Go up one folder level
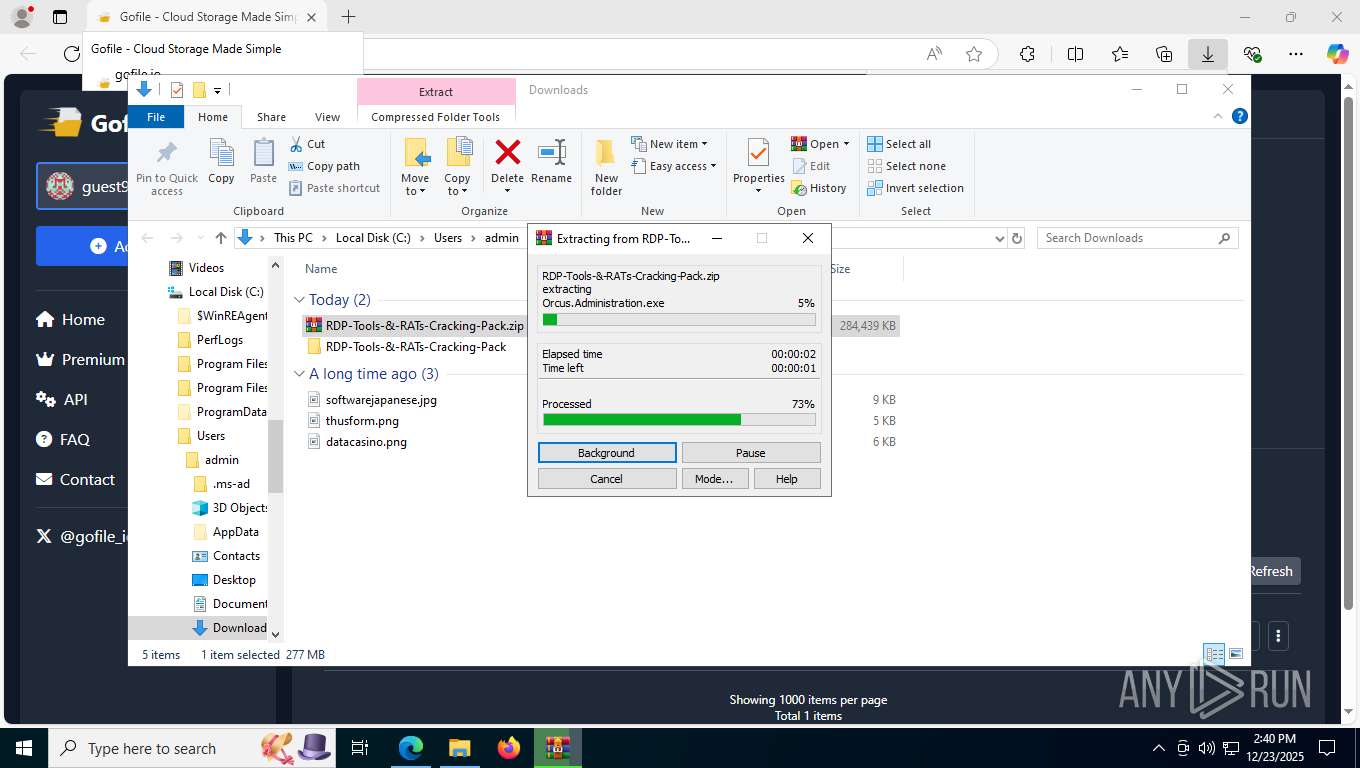Screen dimensions: 1360x768 [221, 238]
